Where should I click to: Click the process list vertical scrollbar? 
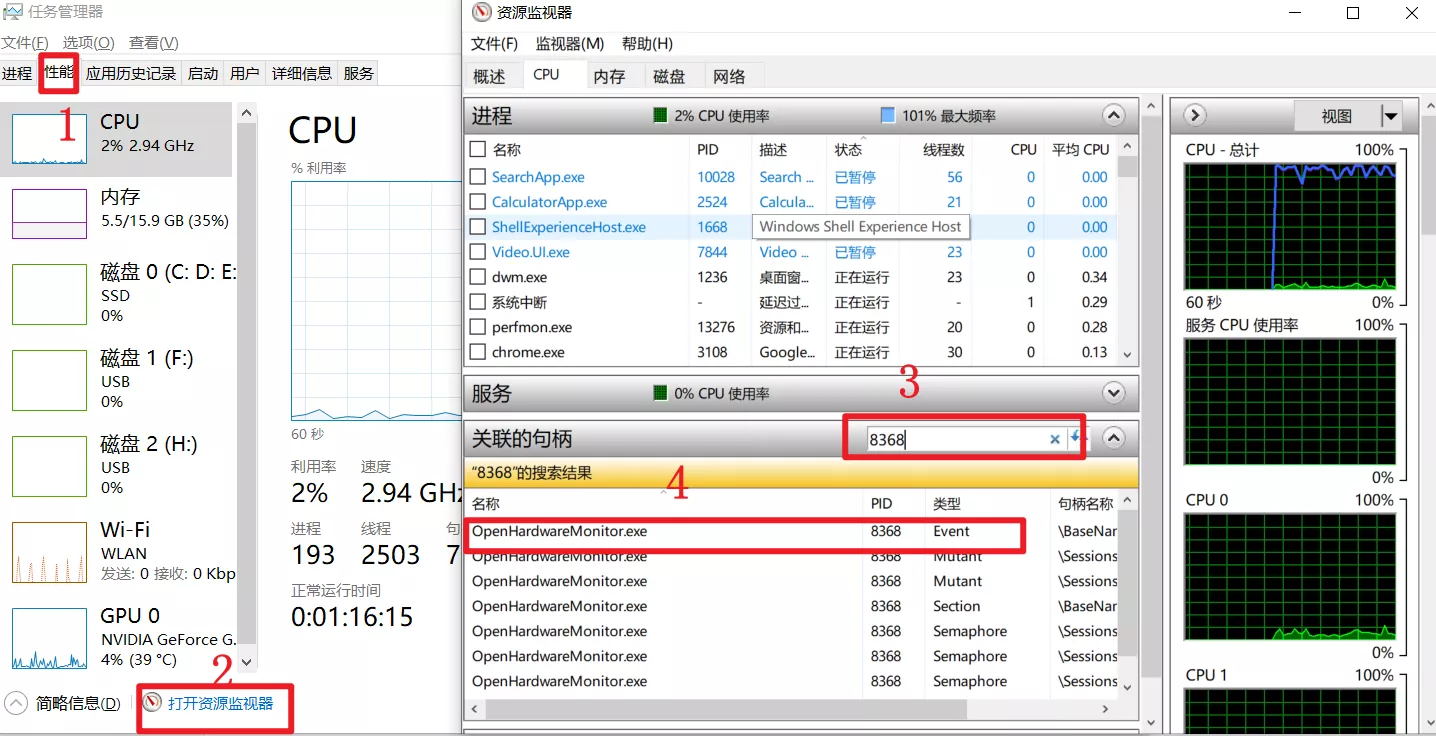tap(1128, 166)
